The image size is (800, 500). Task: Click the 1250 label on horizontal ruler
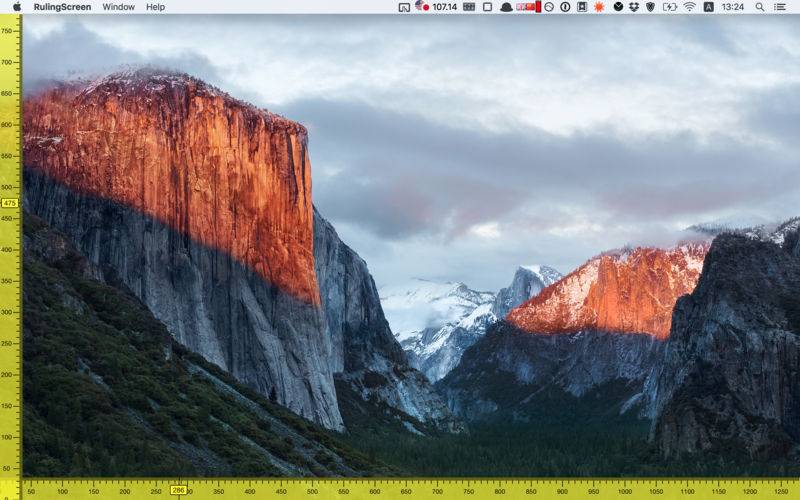(781, 492)
